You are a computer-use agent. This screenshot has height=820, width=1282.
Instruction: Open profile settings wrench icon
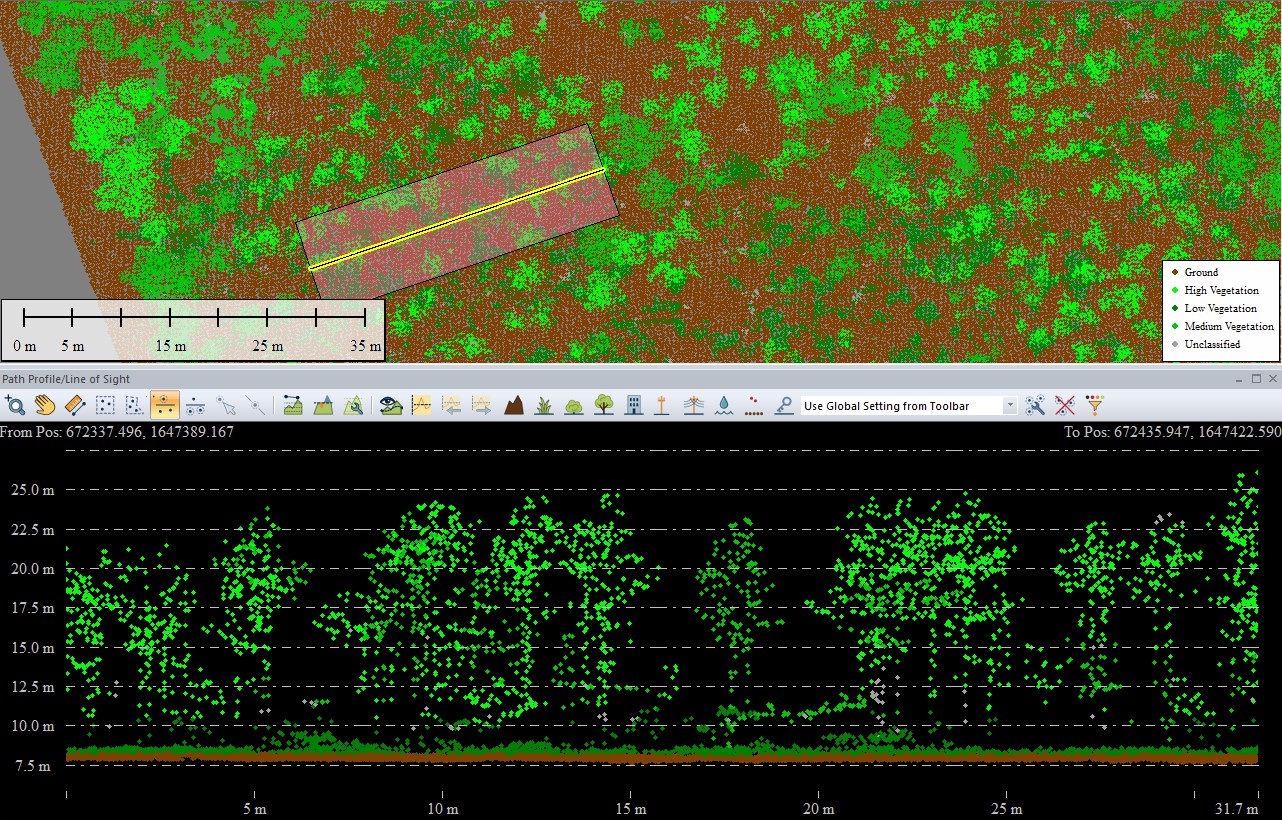[353, 405]
